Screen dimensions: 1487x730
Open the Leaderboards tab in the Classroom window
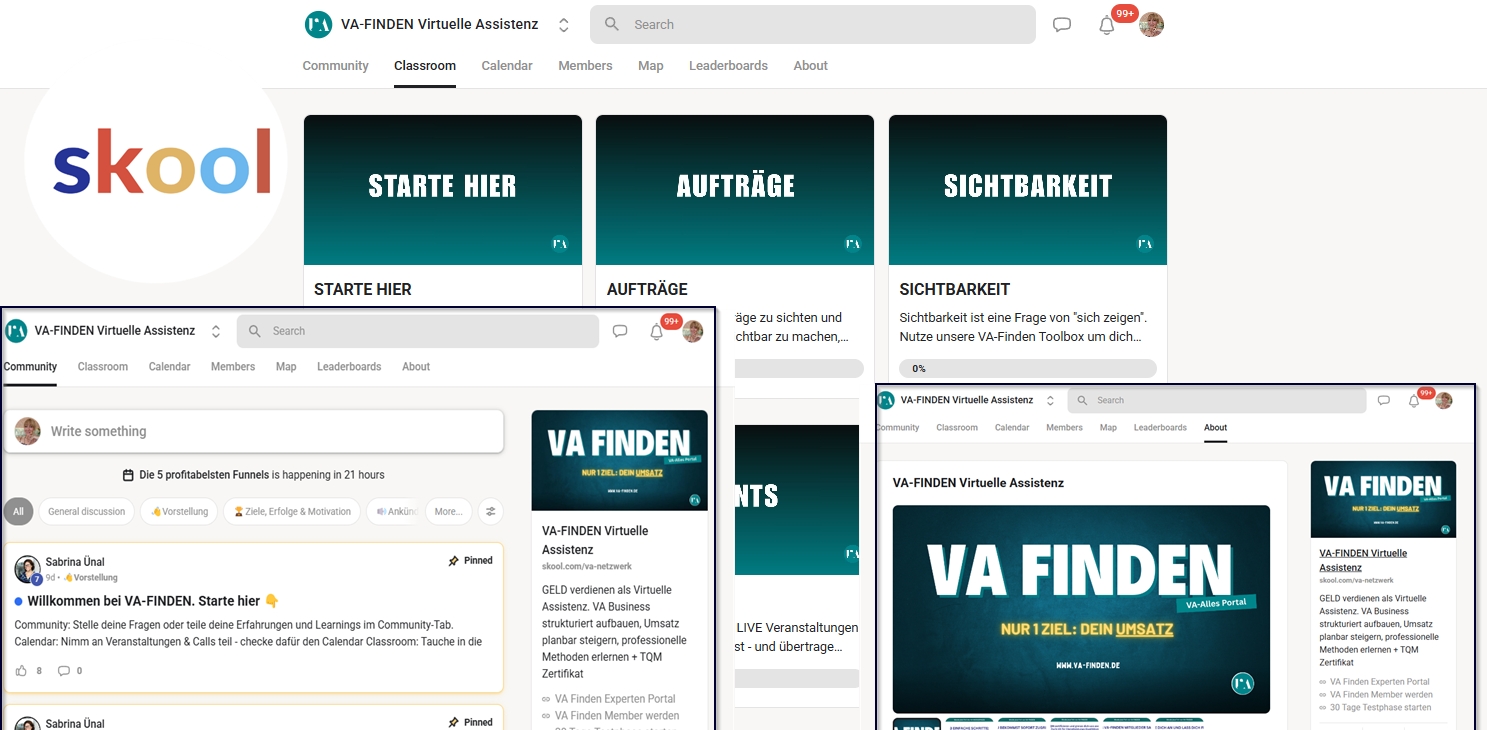pos(728,65)
